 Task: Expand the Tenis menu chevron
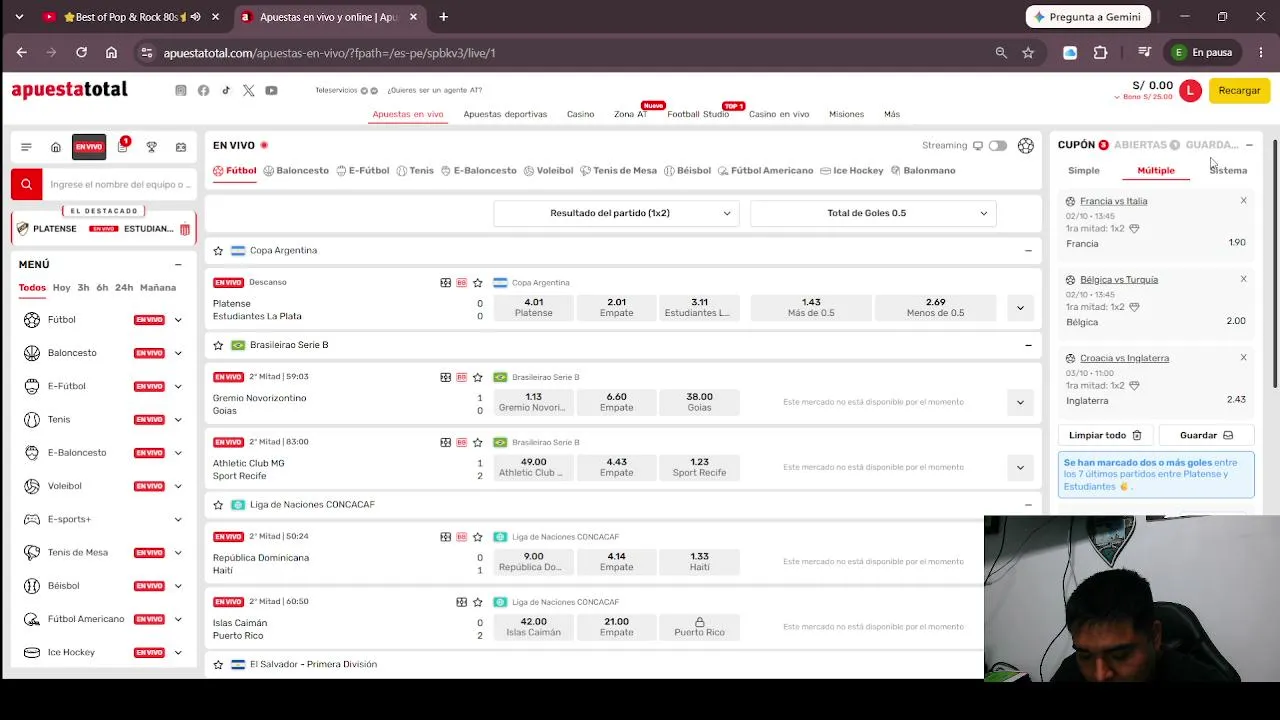pos(178,420)
